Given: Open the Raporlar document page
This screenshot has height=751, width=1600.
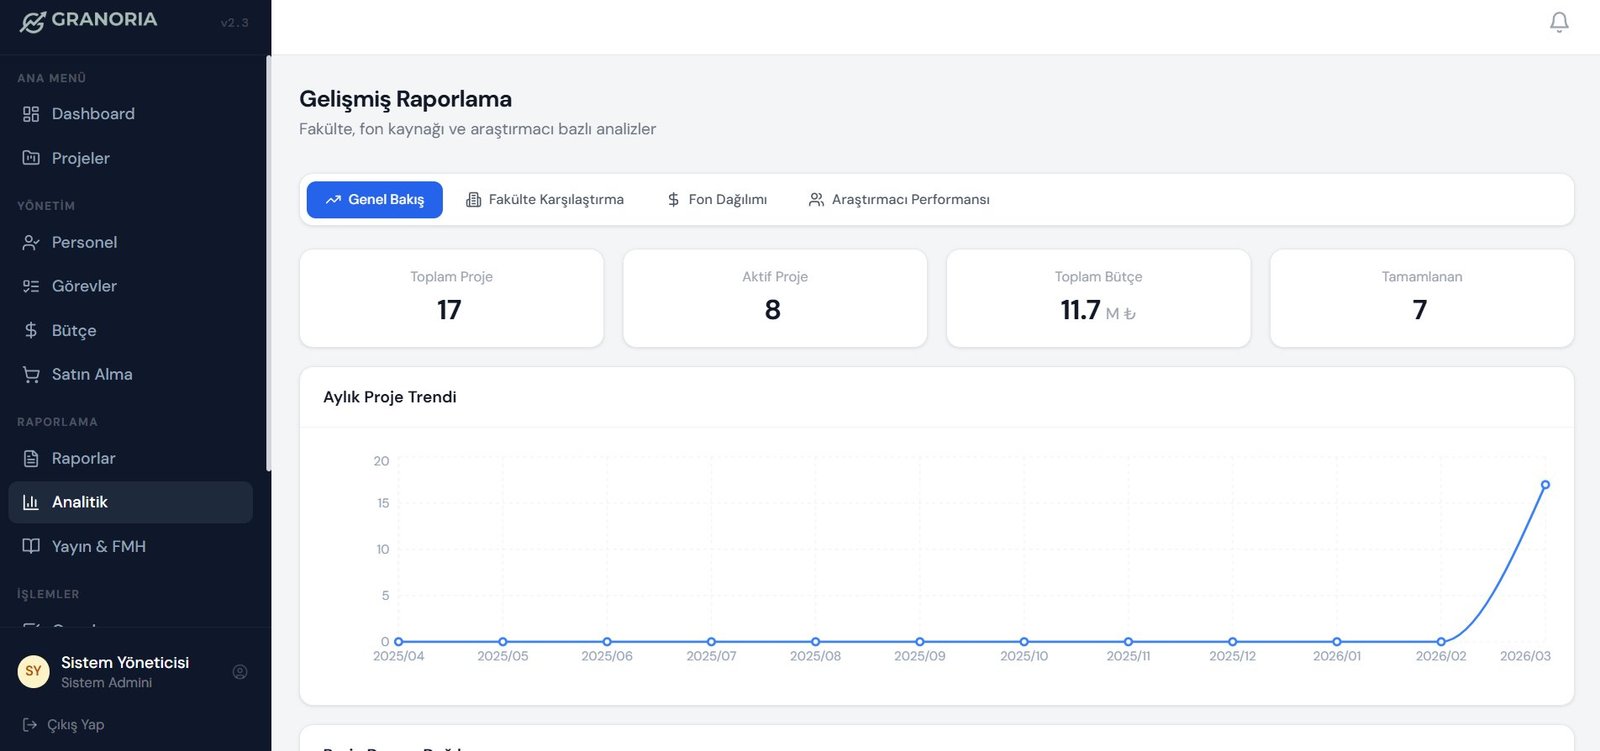Looking at the screenshot, I should [x=83, y=458].
